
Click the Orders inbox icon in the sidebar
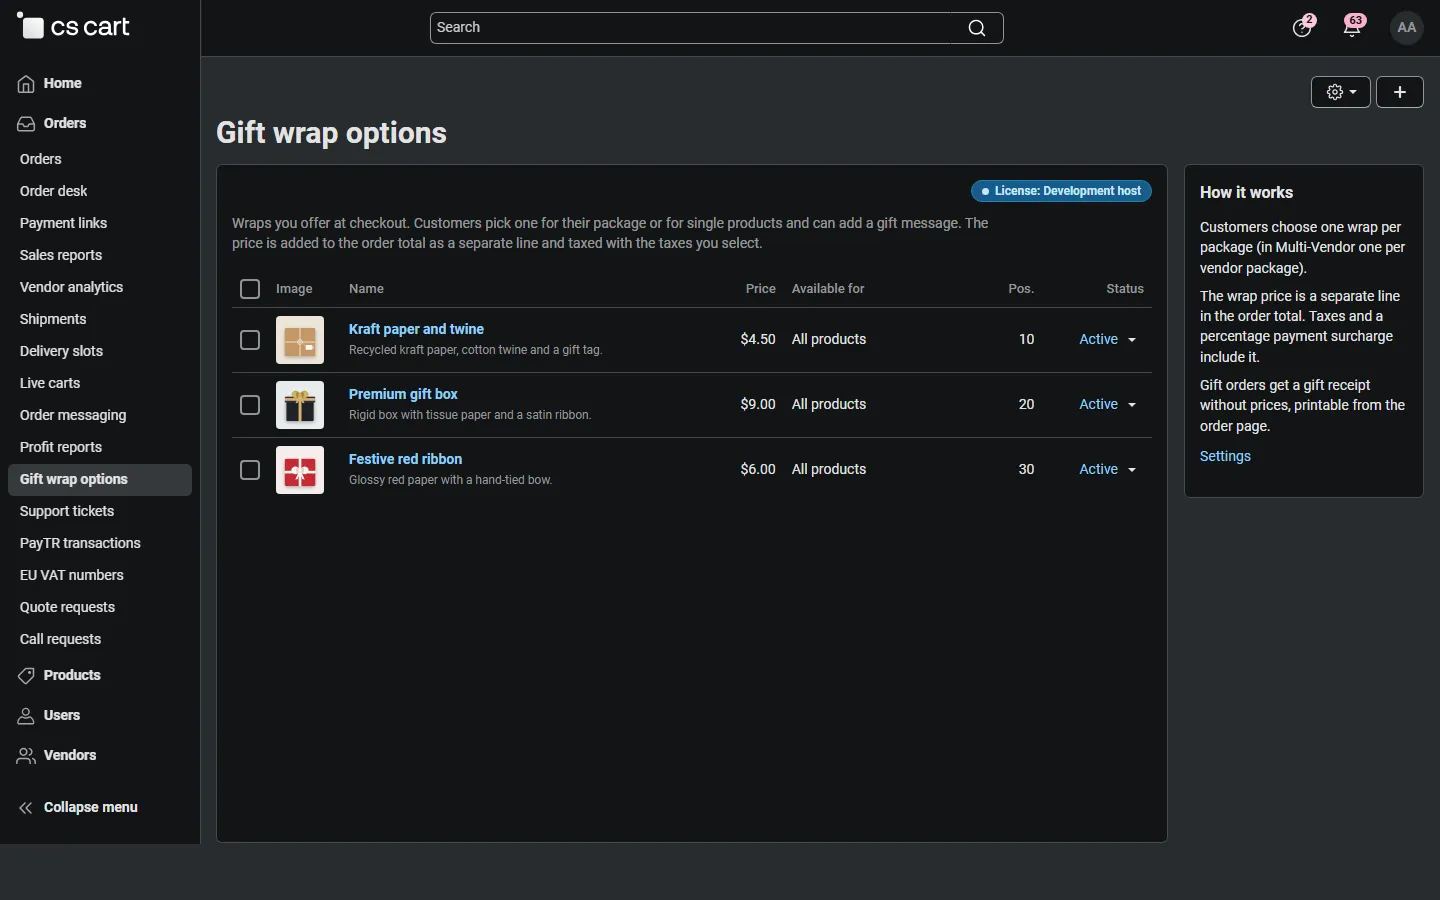click(26, 124)
